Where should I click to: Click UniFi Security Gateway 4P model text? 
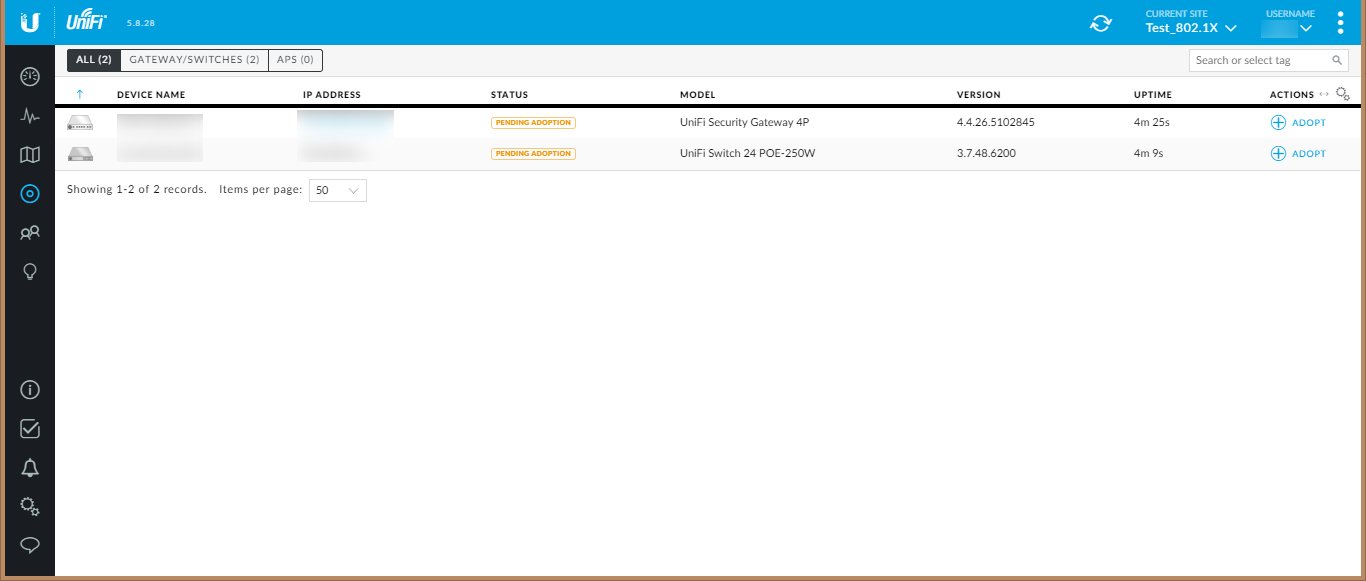[x=743, y=123]
